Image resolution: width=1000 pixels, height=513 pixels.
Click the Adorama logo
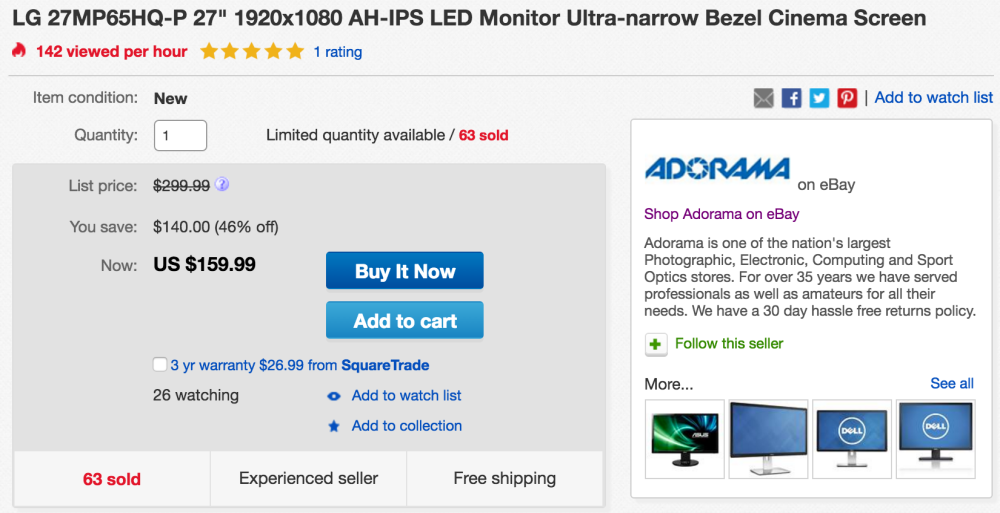[x=717, y=169]
